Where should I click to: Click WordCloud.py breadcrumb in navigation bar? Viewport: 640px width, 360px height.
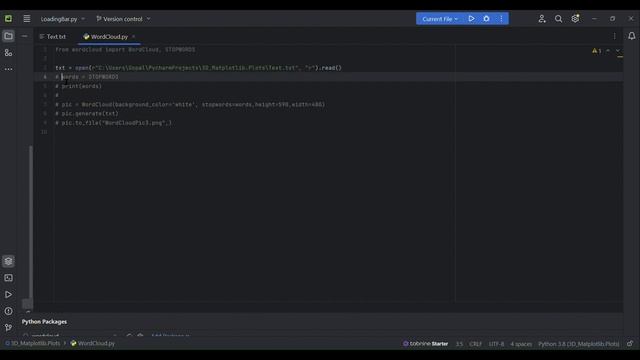93,343
